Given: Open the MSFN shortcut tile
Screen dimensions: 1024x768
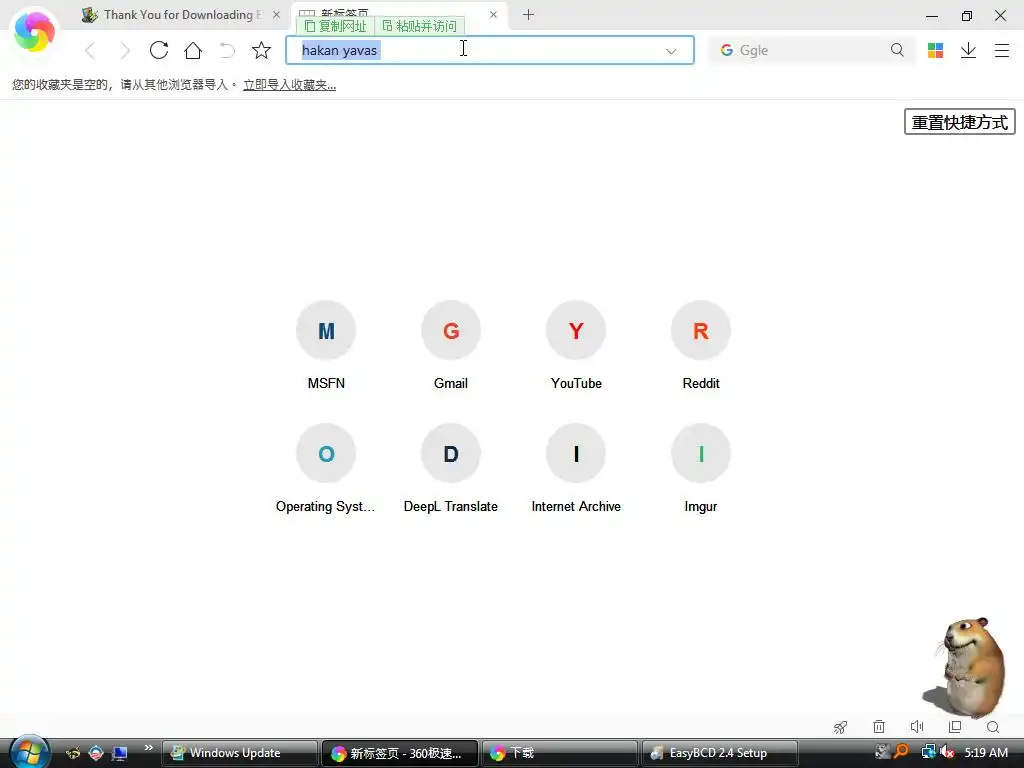Looking at the screenshot, I should (326, 345).
